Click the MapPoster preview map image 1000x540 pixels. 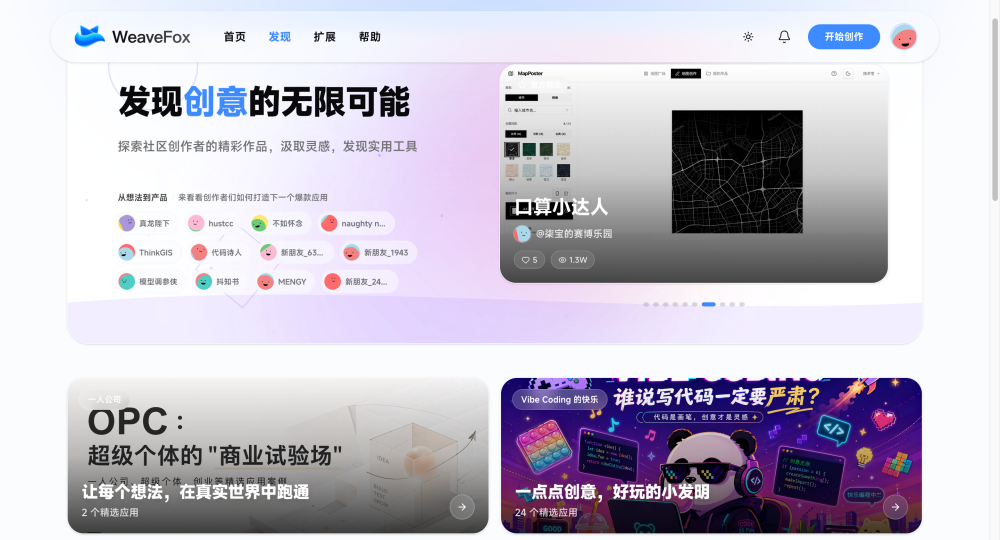737,171
